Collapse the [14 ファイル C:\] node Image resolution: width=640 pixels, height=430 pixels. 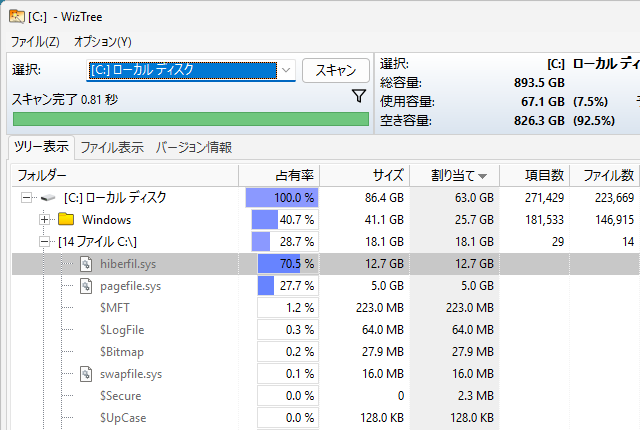(44, 242)
